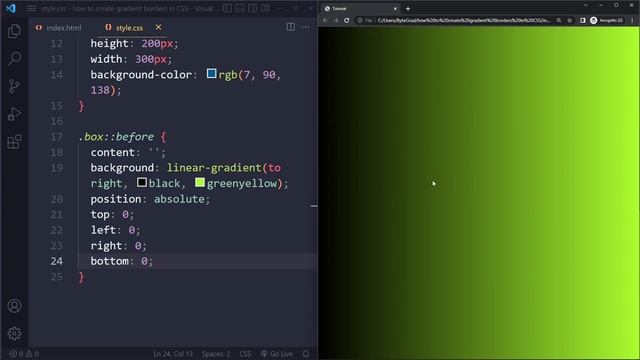This screenshot has width=640, height=360.
Task: Open the Explorer view in activity bar
Action: click(x=14, y=31)
